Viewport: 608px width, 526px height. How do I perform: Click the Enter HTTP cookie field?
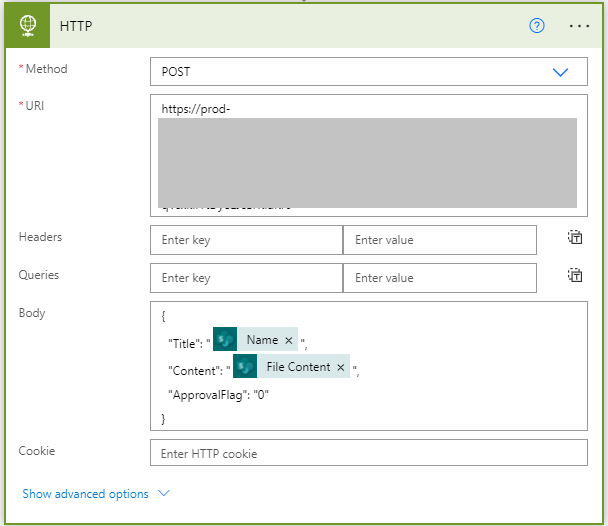[x=369, y=453]
